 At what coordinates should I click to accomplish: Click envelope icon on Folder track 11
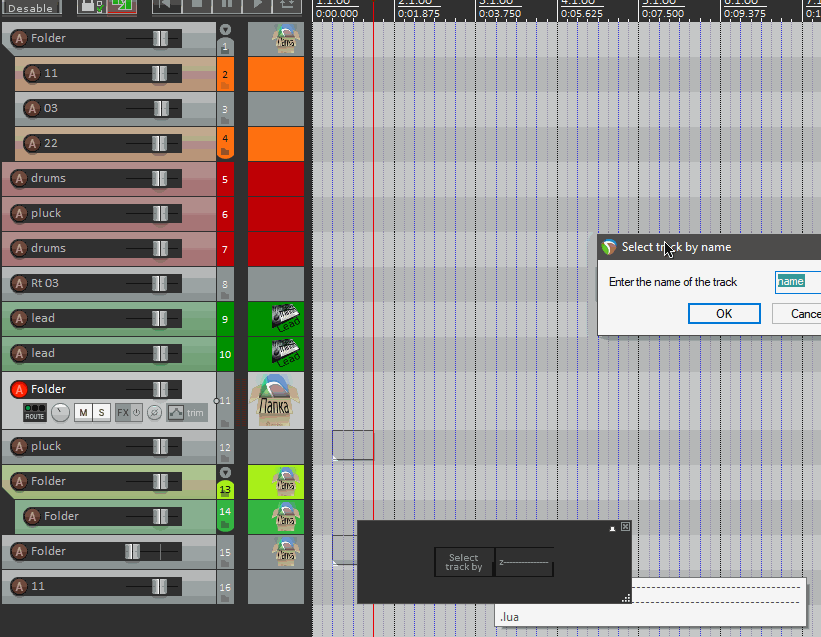(x=175, y=413)
